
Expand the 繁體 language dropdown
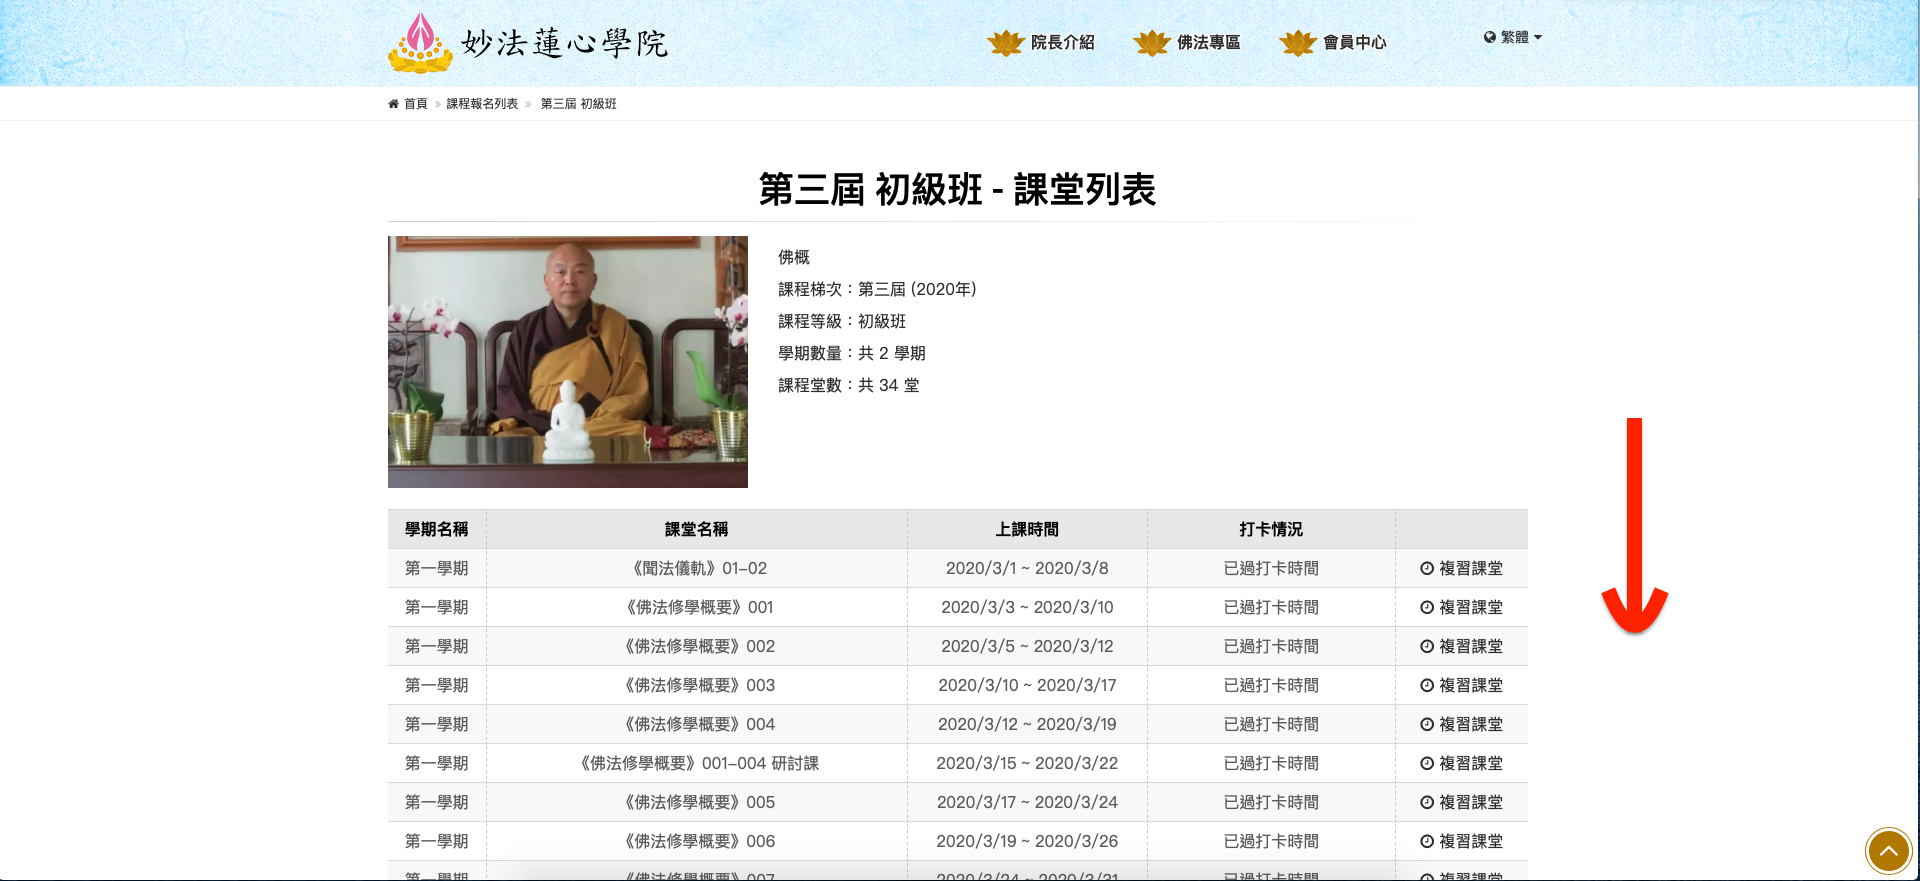1513,37
